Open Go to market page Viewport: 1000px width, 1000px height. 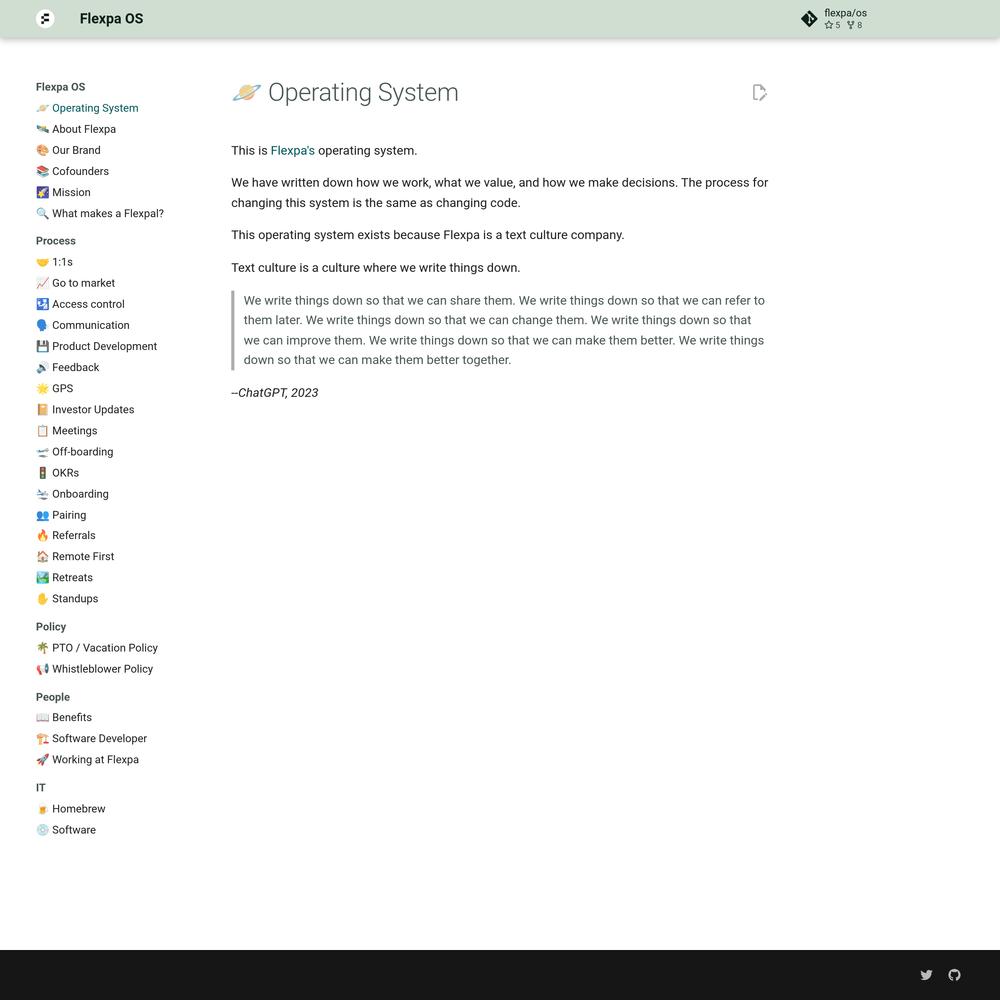76,283
